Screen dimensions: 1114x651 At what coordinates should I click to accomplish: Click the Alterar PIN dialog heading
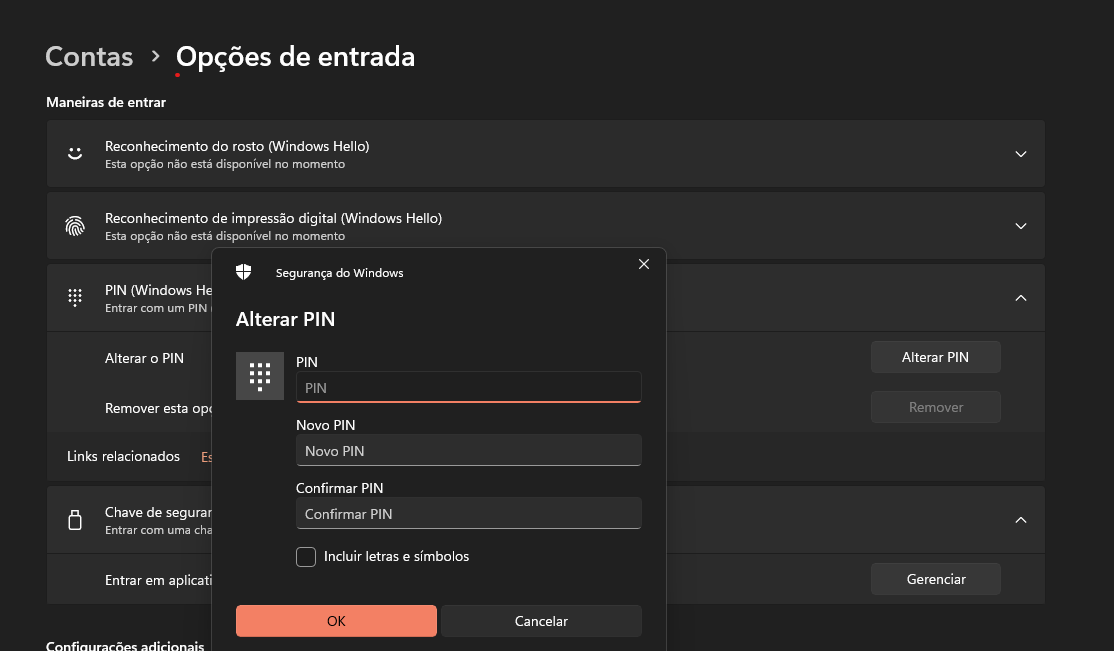(286, 319)
